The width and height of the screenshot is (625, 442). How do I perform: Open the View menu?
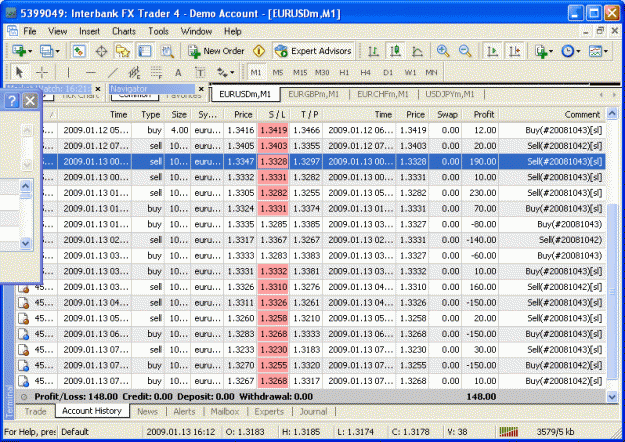pos(58,31)
